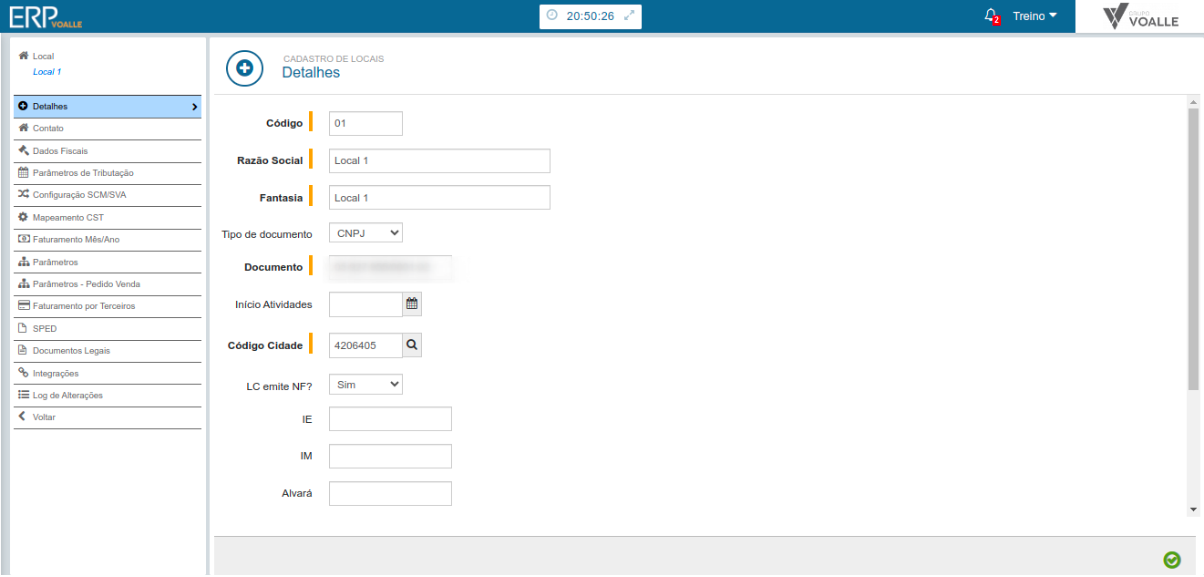
Task: Open the notifications bell icon
Action: (991, 16)
